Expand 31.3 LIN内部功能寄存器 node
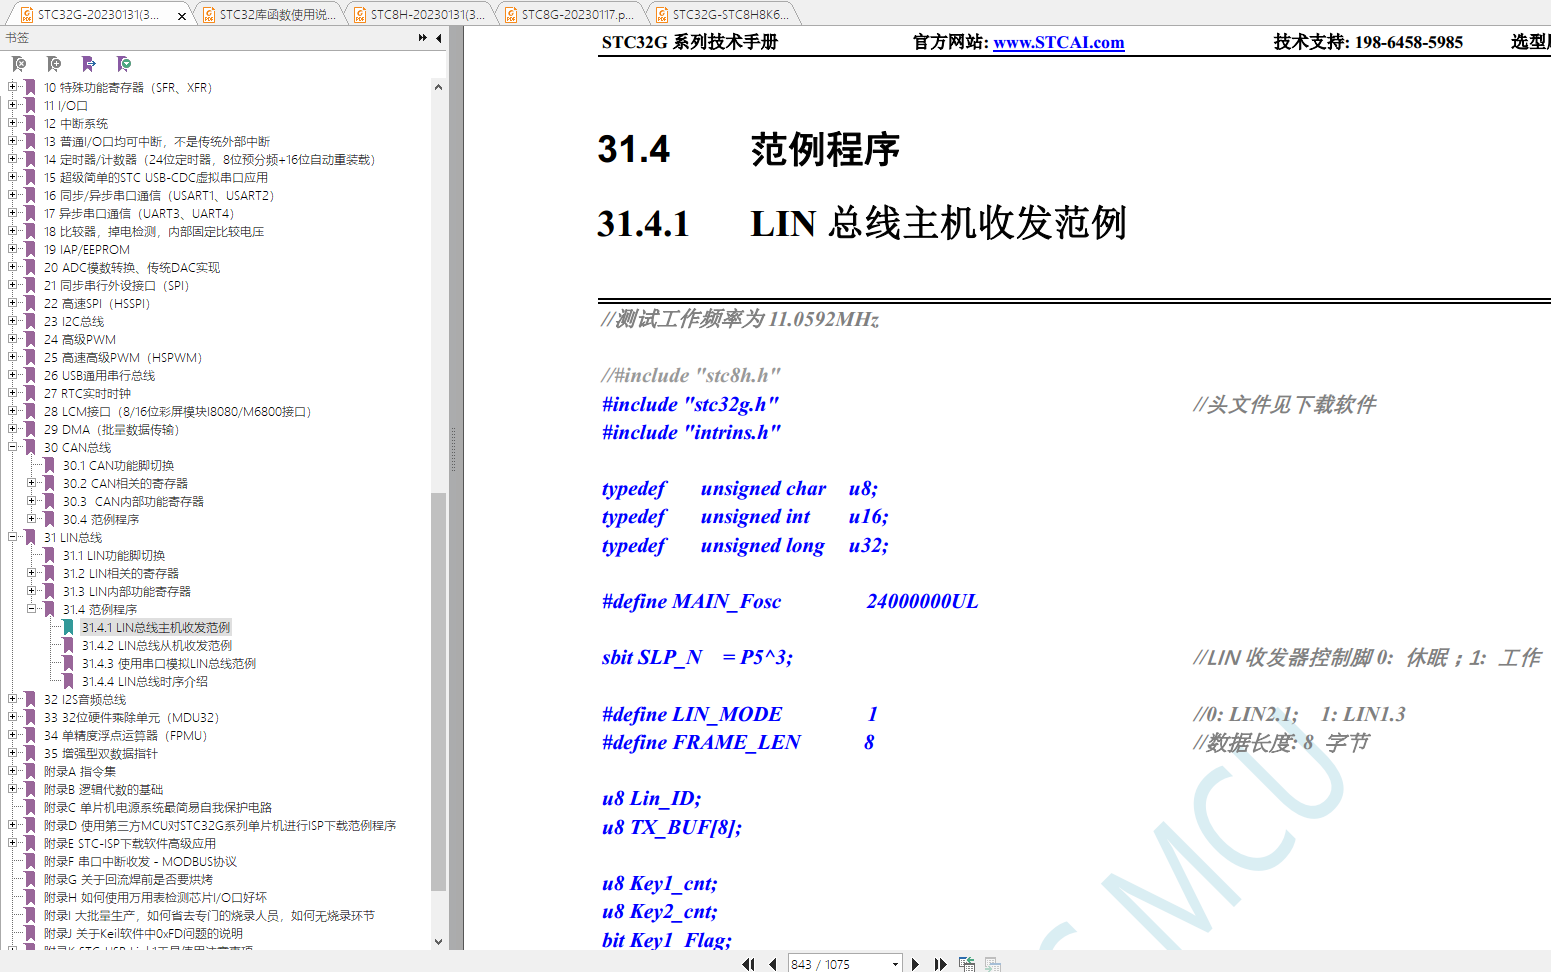This screenshot has height=972, width=1551. tap(32, 591)
